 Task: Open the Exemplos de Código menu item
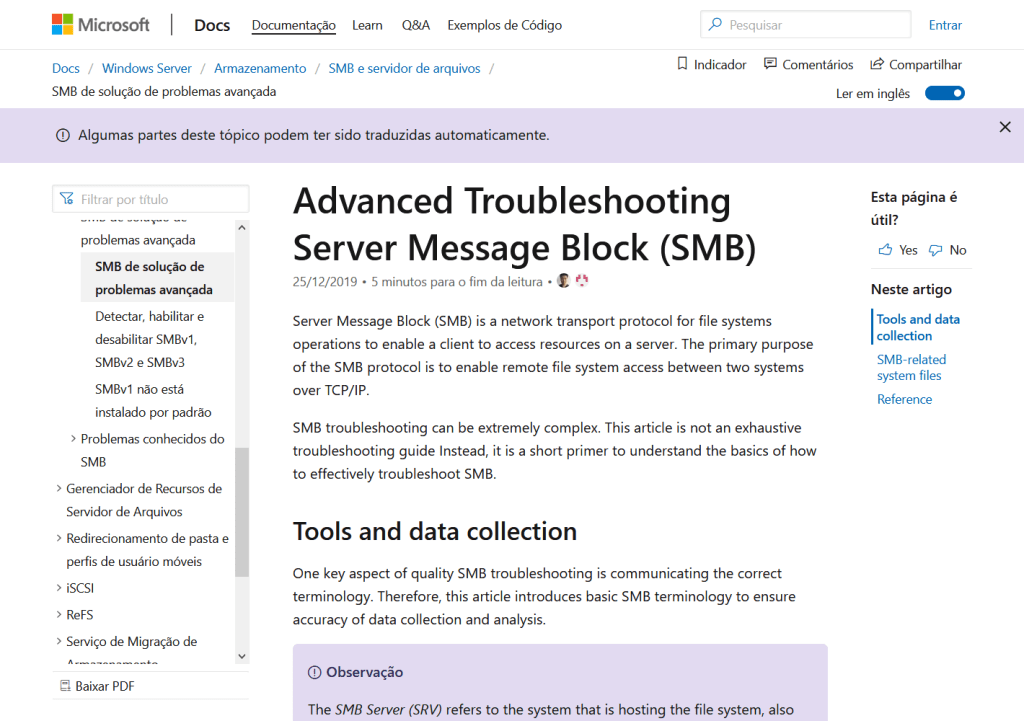point(504,25)
